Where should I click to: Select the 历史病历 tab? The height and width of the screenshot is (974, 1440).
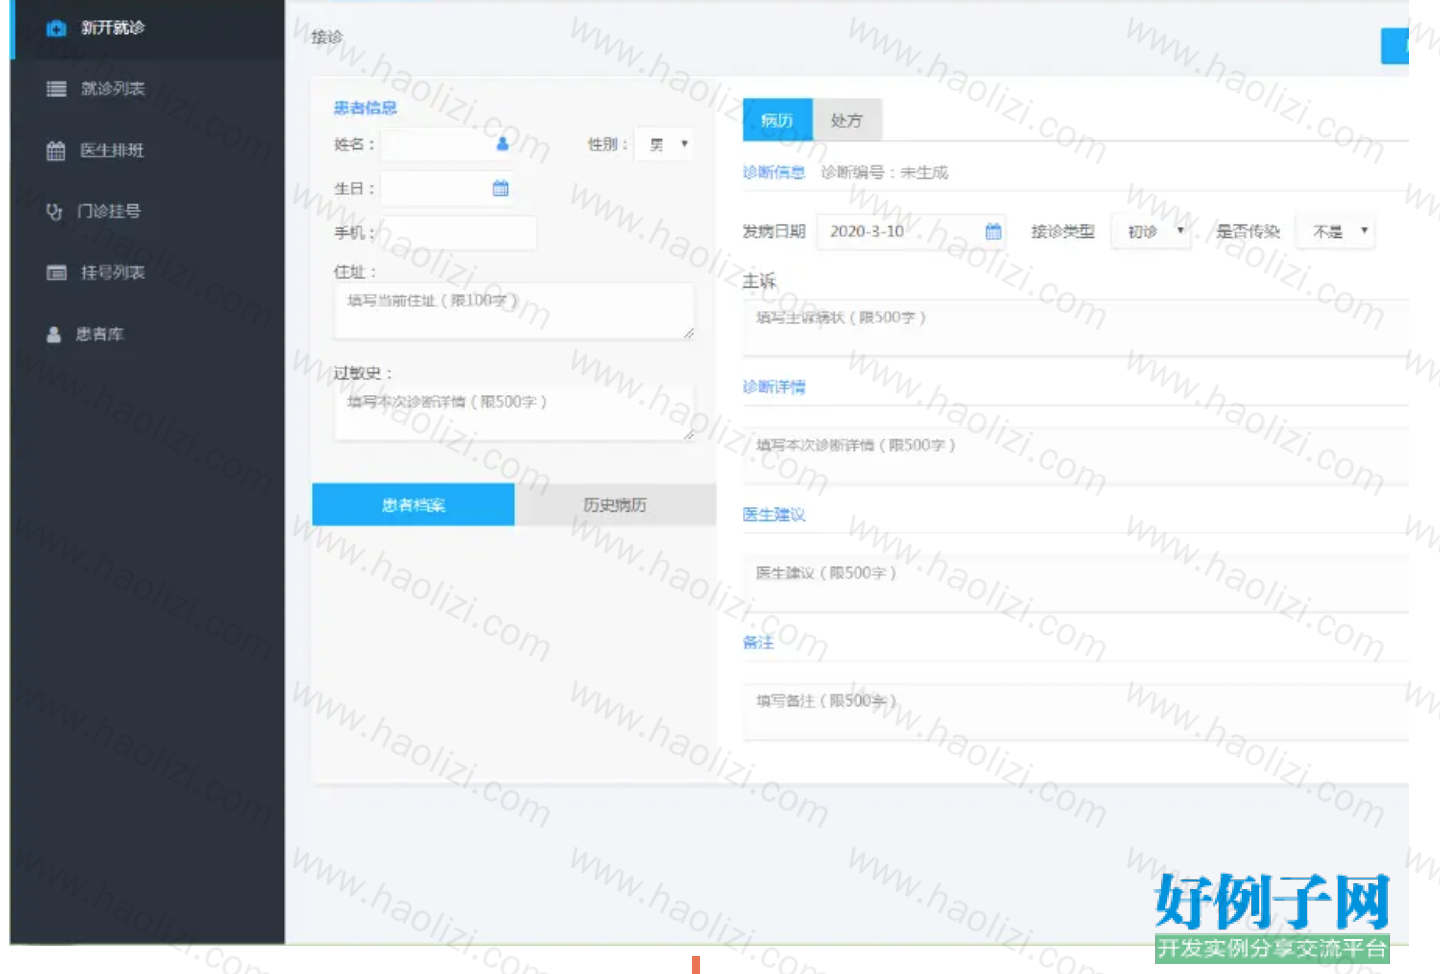[615, 505]
